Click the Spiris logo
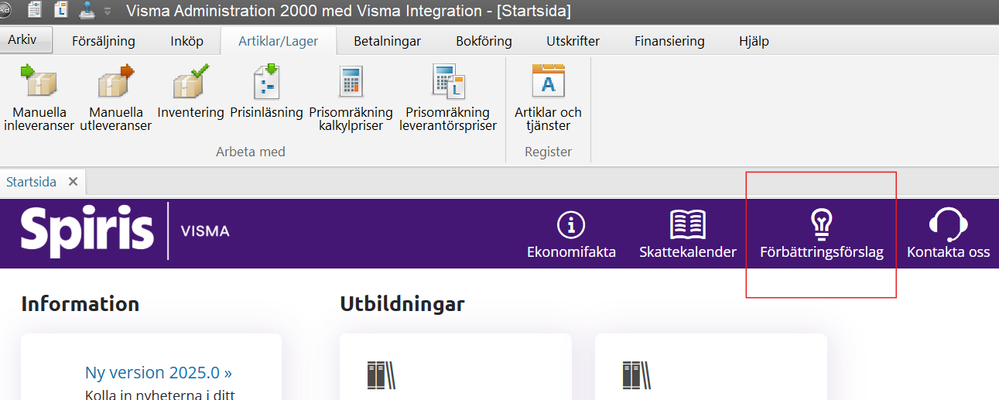Viewport: 999px width, 400px height. pos(87,229)
